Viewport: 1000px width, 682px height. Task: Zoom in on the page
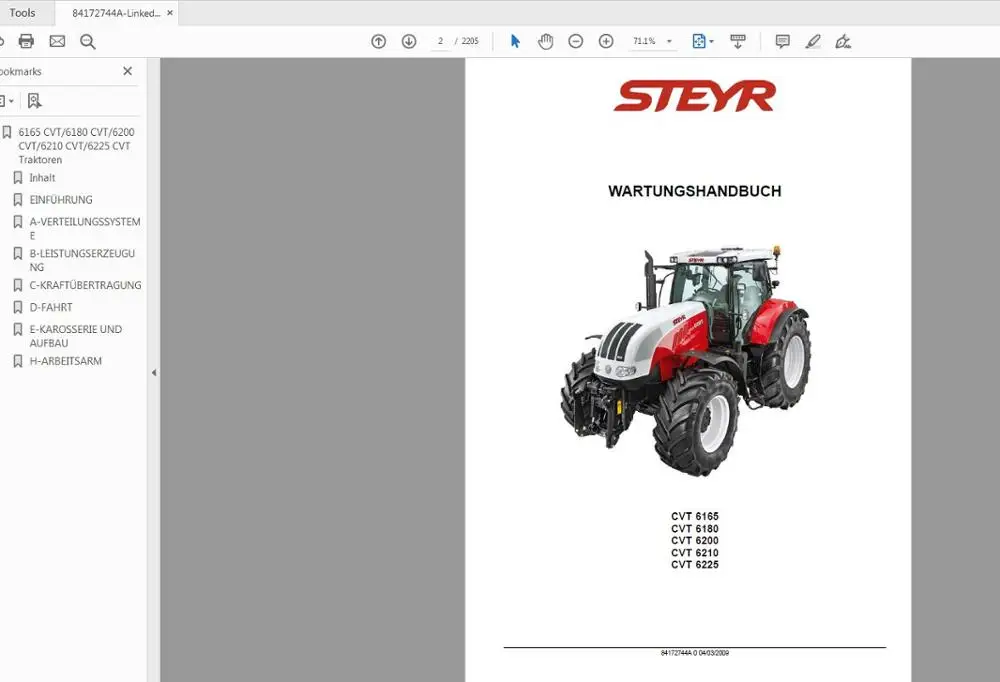[605, 41]
